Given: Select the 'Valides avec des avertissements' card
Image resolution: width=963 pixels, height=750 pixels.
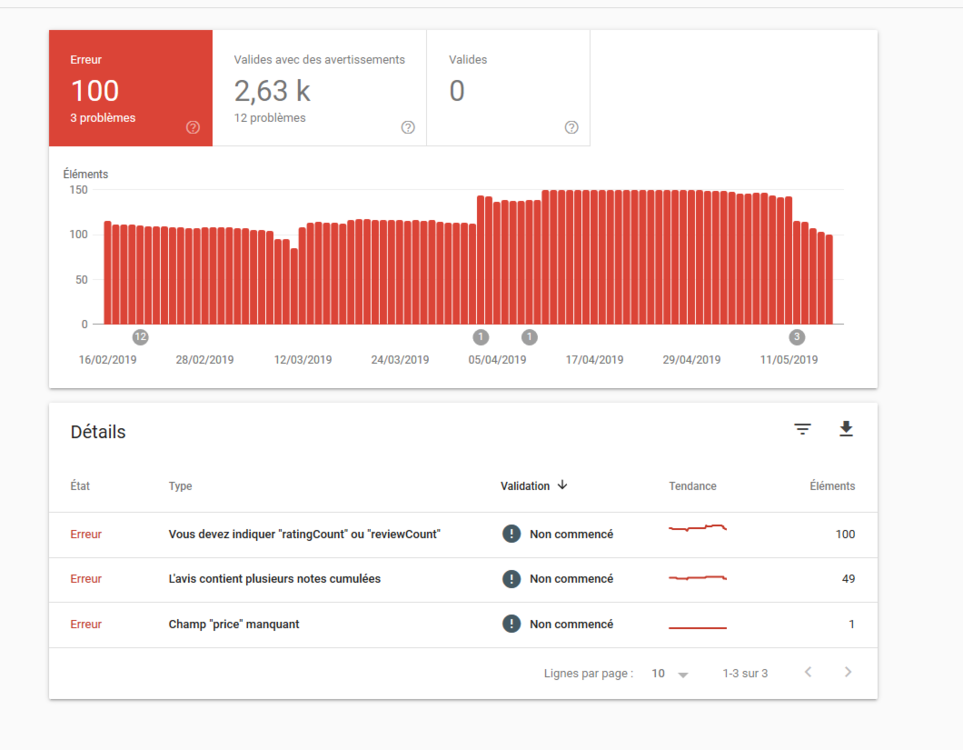Looking at the screenshot, I should (x=319, y=88).
